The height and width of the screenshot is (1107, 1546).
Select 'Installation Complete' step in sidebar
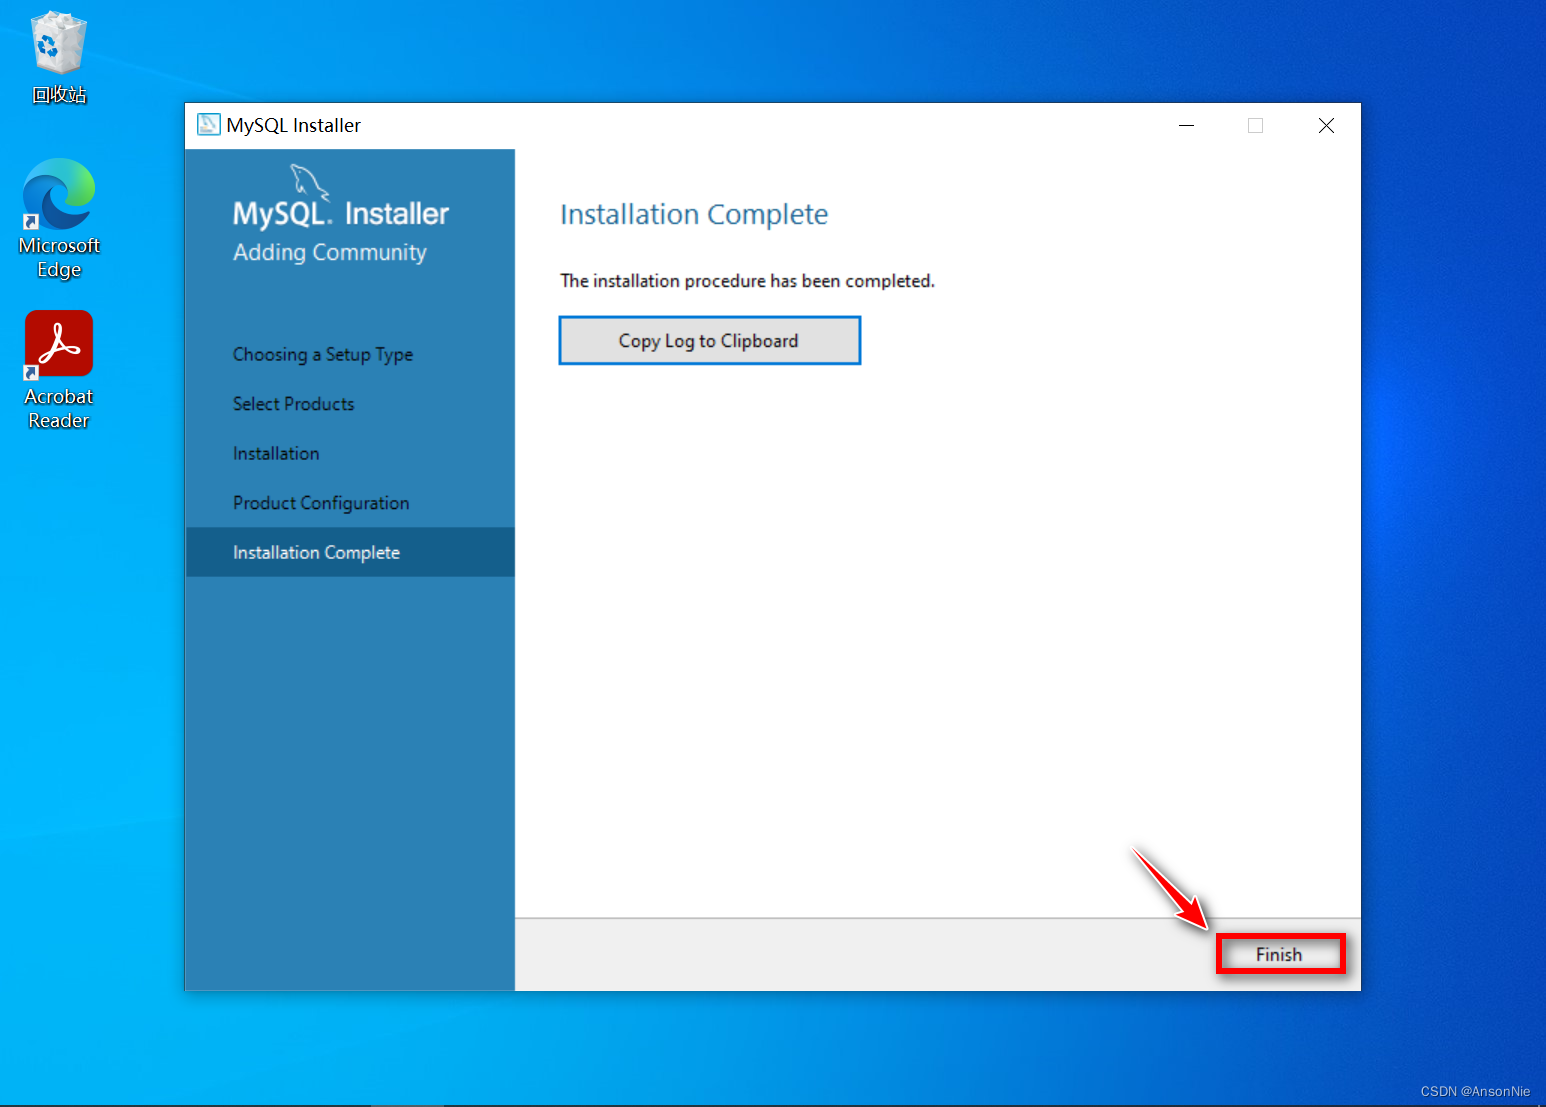point(350,552)
